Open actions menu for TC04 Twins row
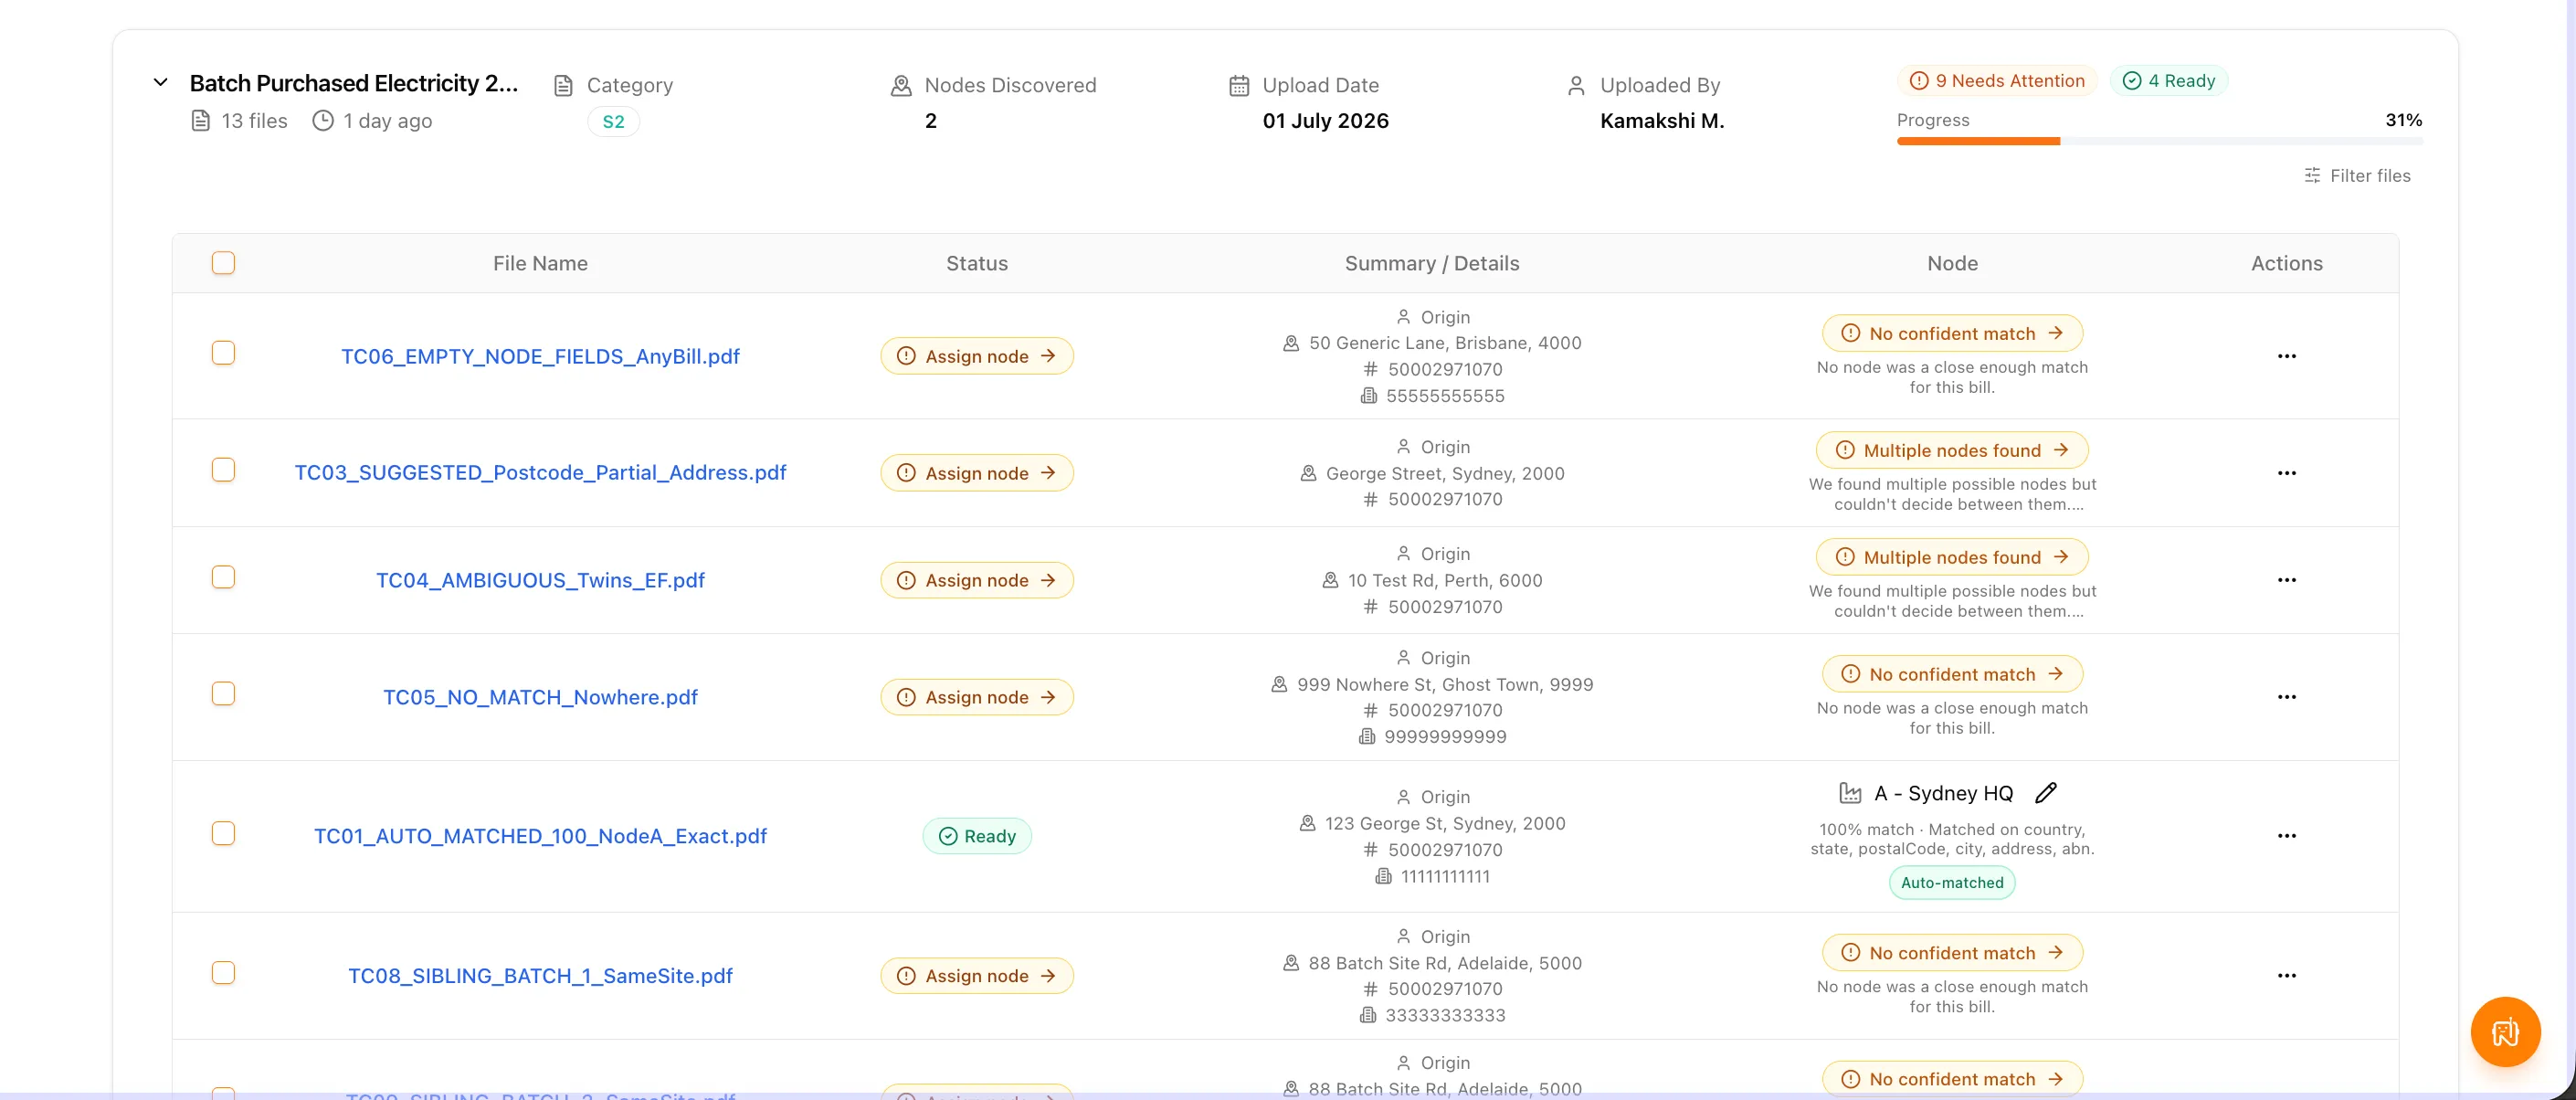This screenshot has height=1100, width=2576. click(2286, 581)
